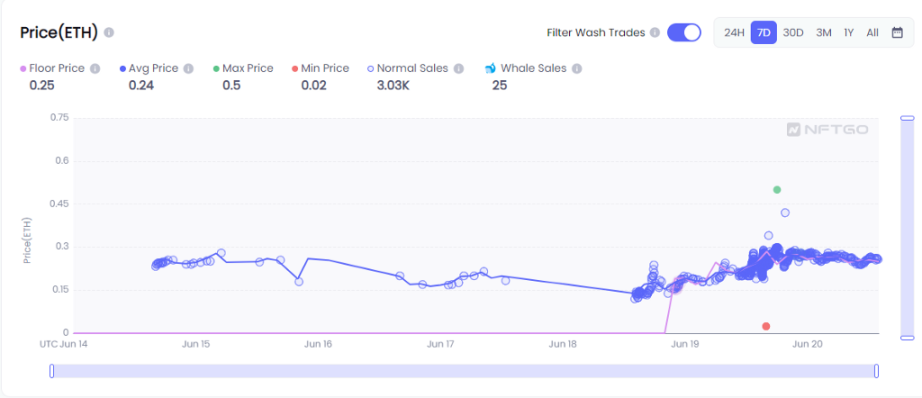The width and height of the screenshot is (922, 398).
Task: Click the Whale Sales info icon
Action: (x=577, y=69)
